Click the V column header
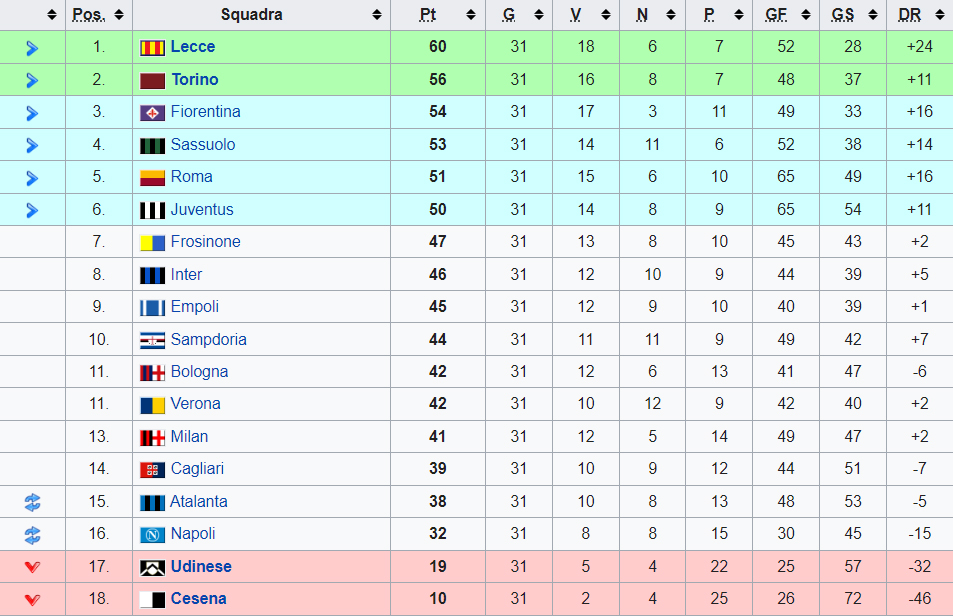The height and width of the screenshot is (616, 953). 576,15
